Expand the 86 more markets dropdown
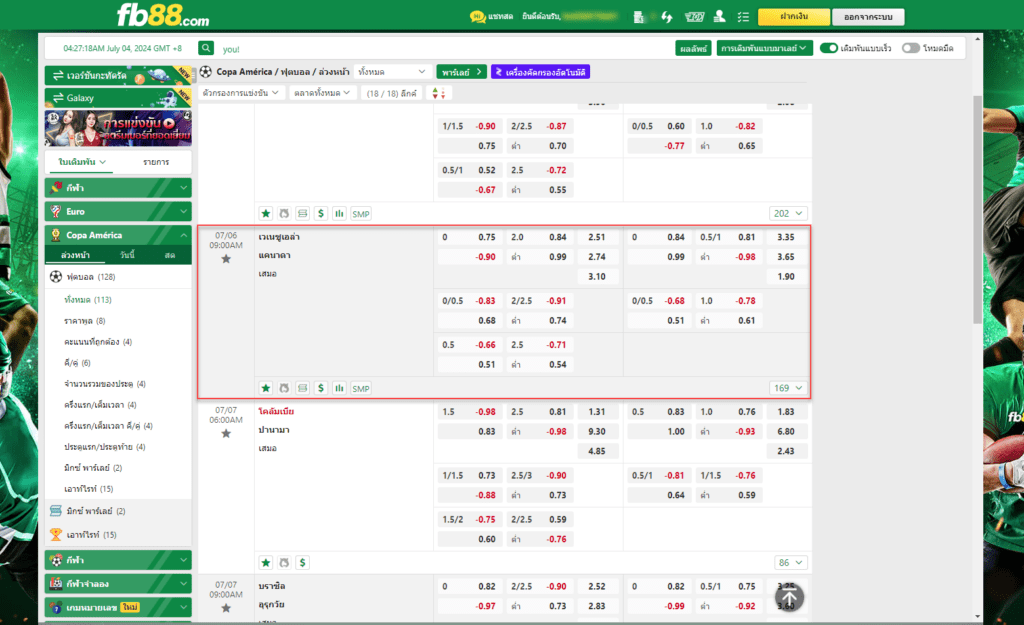The width and height of the screenshot is (1024, 625). (790, 562)
